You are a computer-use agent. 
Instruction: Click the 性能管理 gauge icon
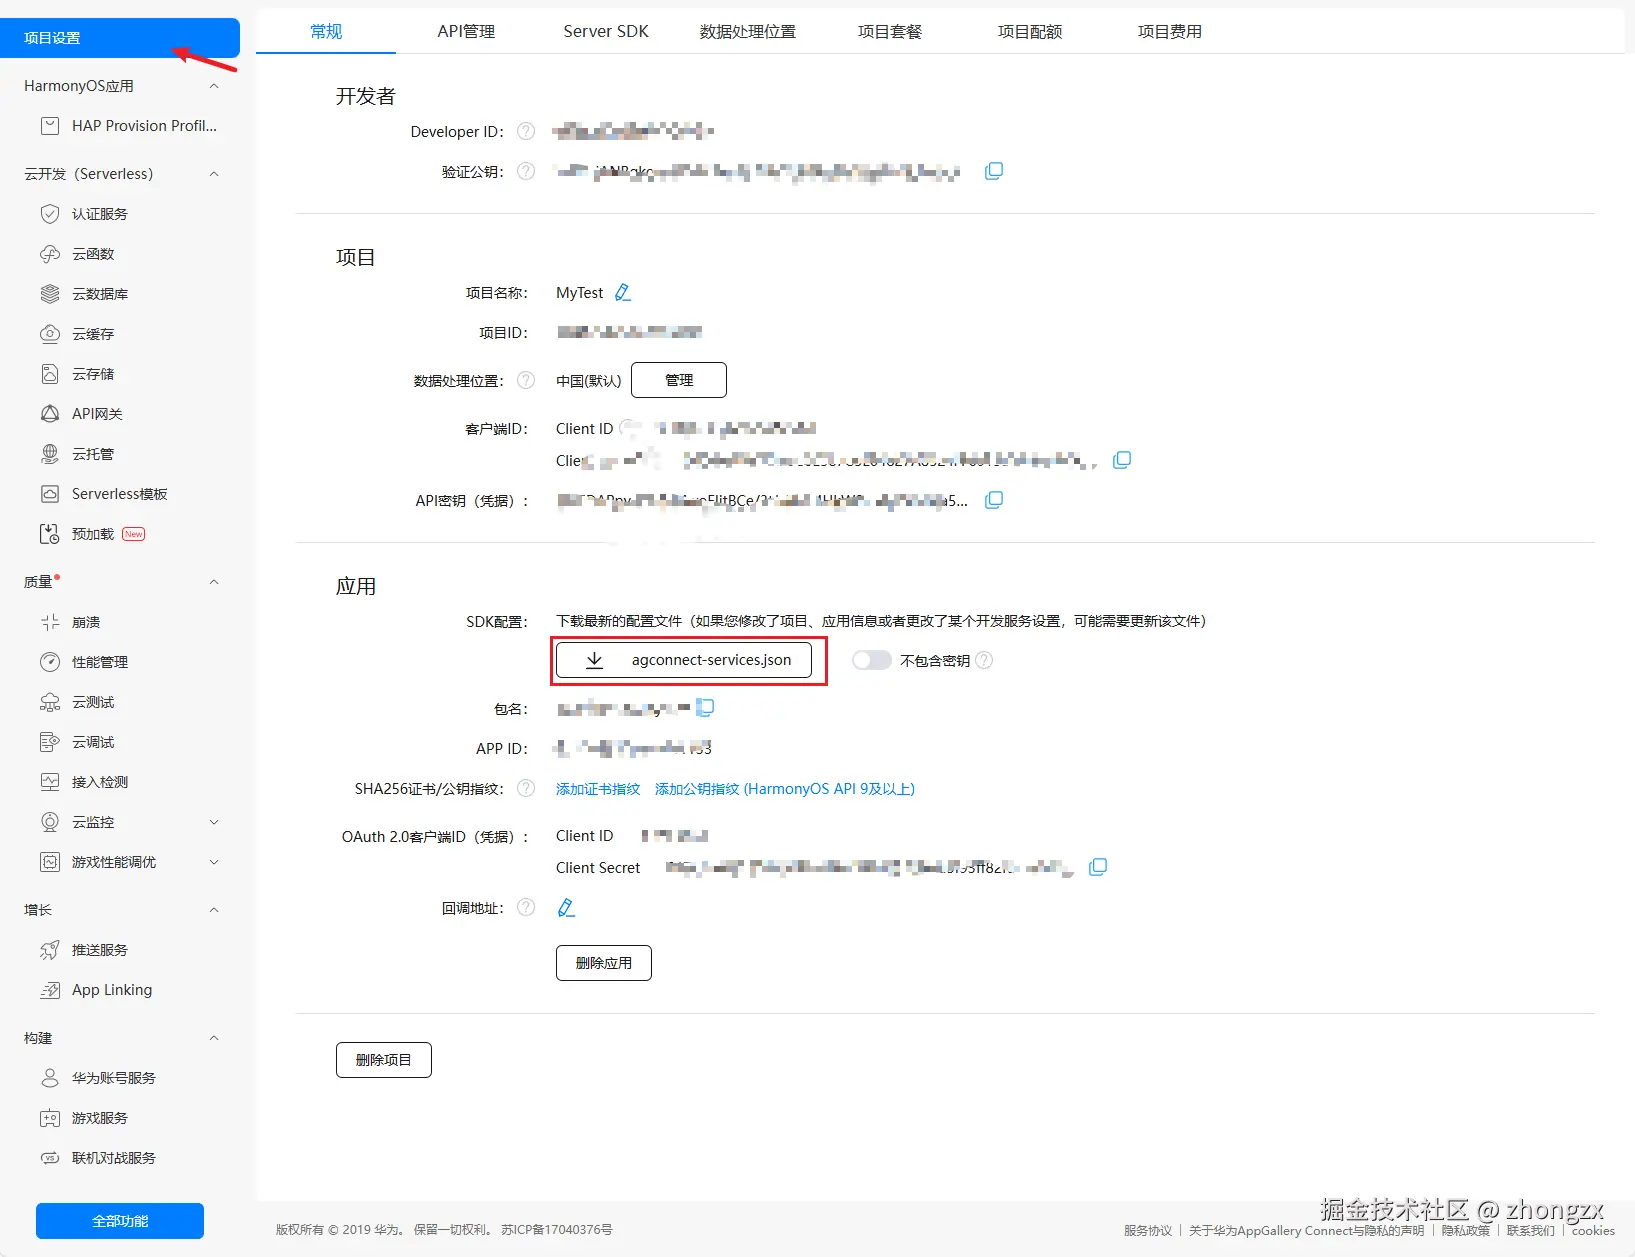pos(50,662)
